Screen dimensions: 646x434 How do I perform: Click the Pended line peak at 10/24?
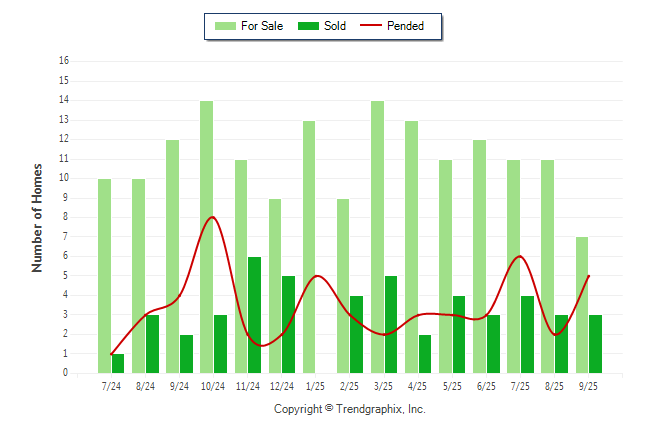pyautogui.click(x=212, y=217)
